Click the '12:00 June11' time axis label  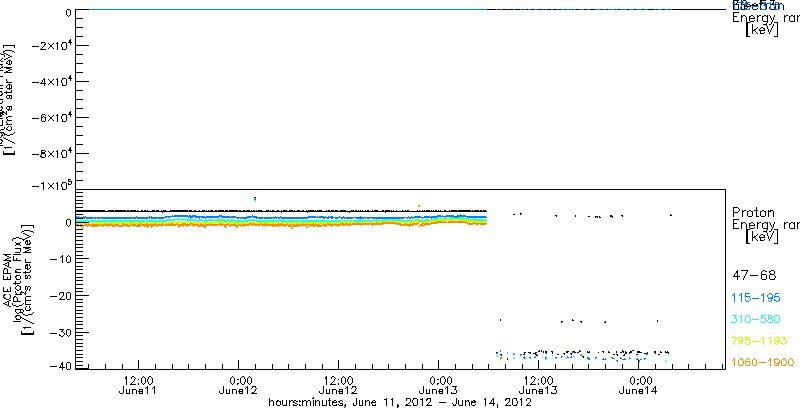138,385
